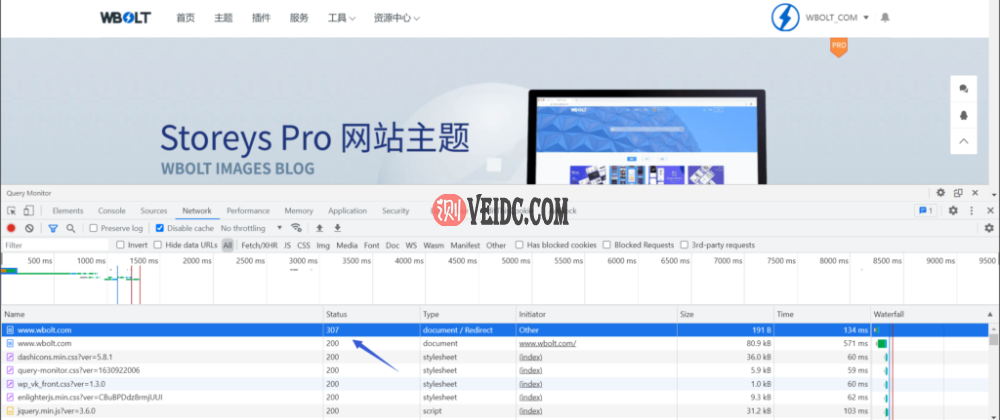The width and height of the screenshot is (1000, 420).
Task: Enable the Preserve log checkbox
Action: 93,228
